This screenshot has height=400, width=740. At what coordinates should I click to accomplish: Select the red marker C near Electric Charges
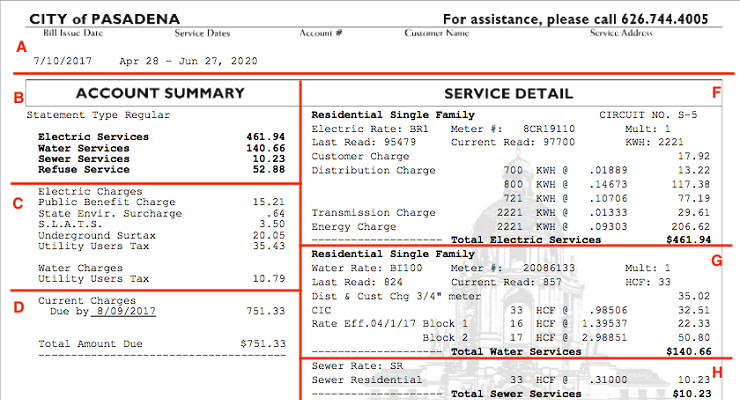tap(17, 204)
